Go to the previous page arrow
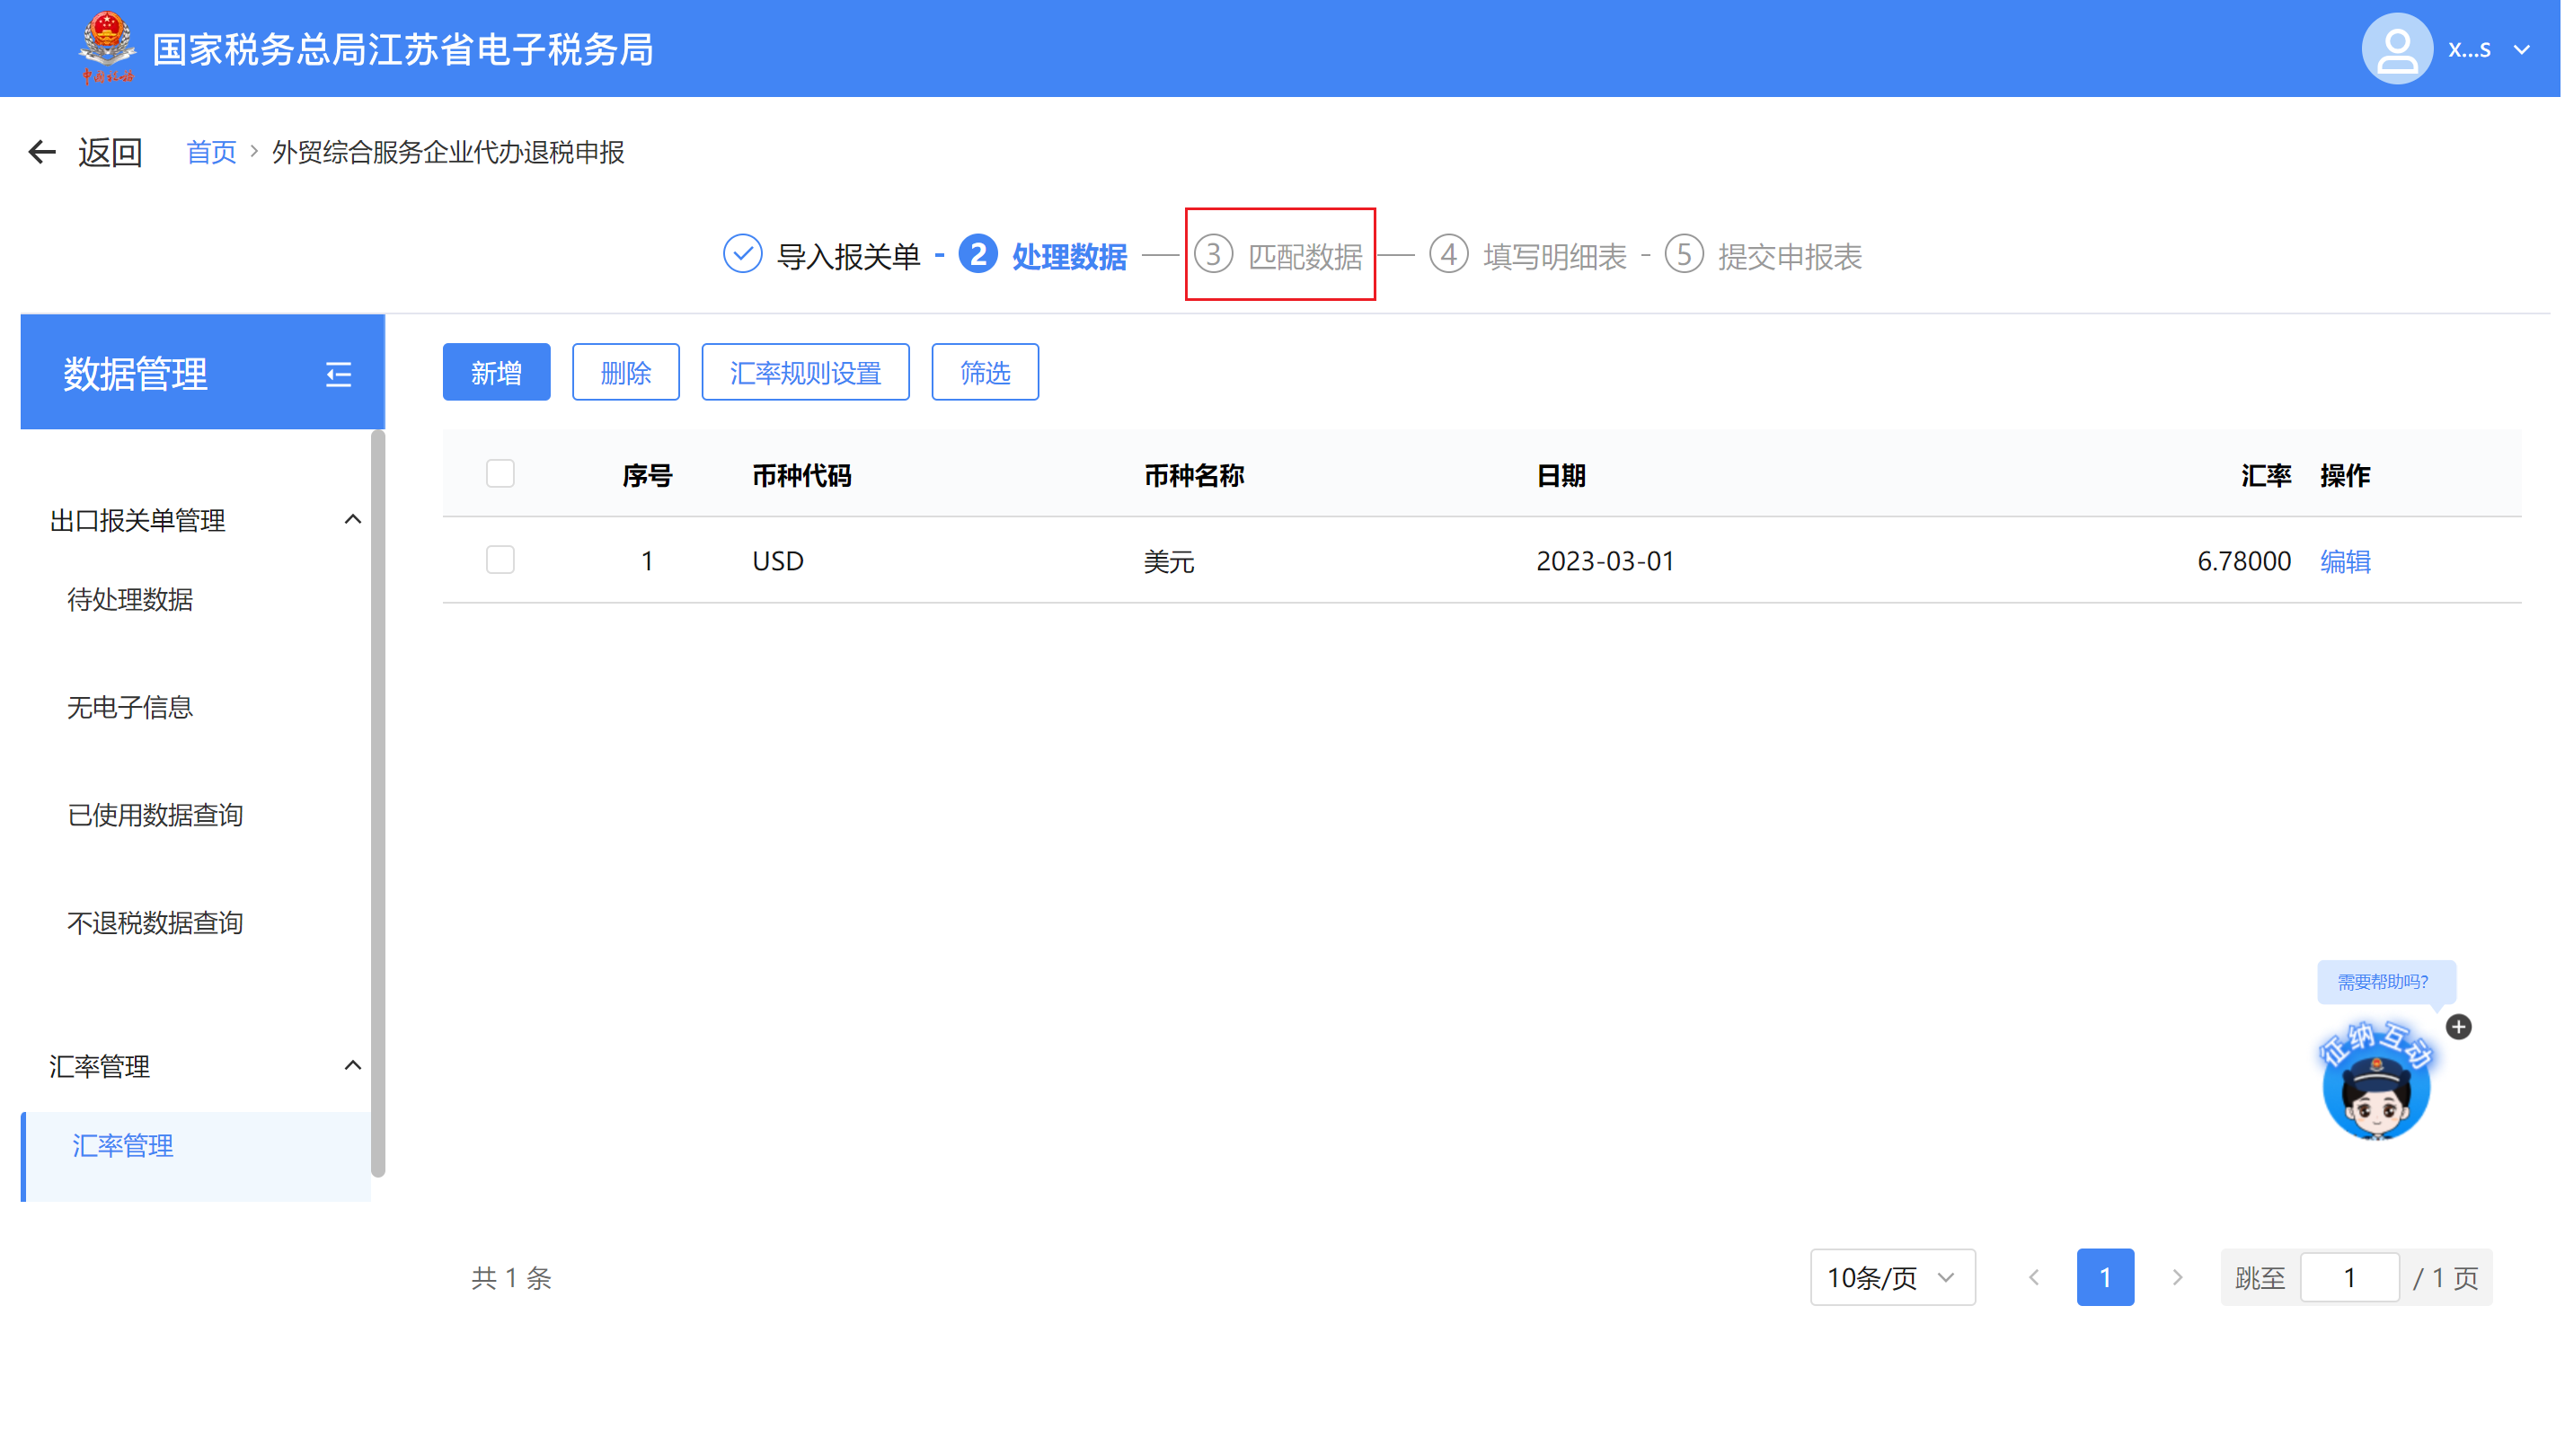Image resolution: width=2565 pixels, height=1456 pixels. (2034, 1278)
